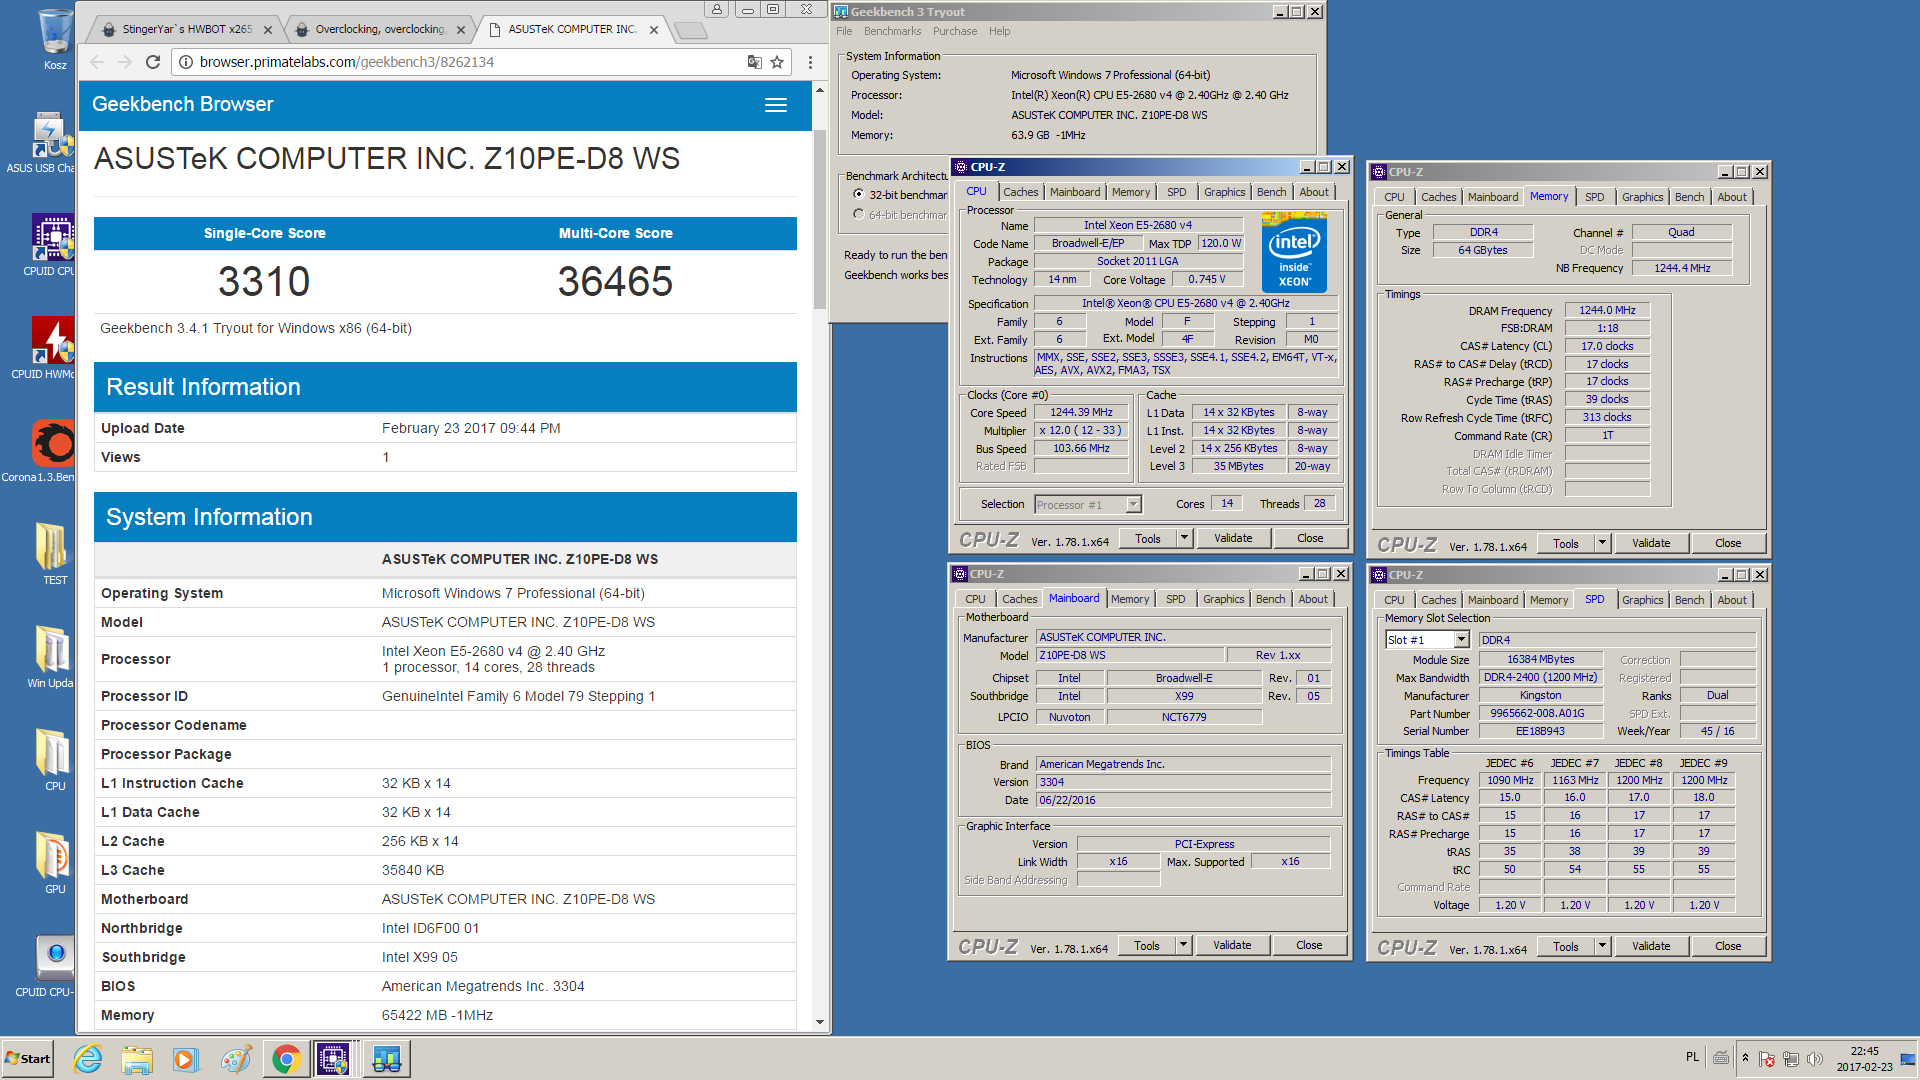Screen dimensions: 1920x1080
Task: Open Bench tab in CPU-Z Memory window
Action: (1689, 197)
